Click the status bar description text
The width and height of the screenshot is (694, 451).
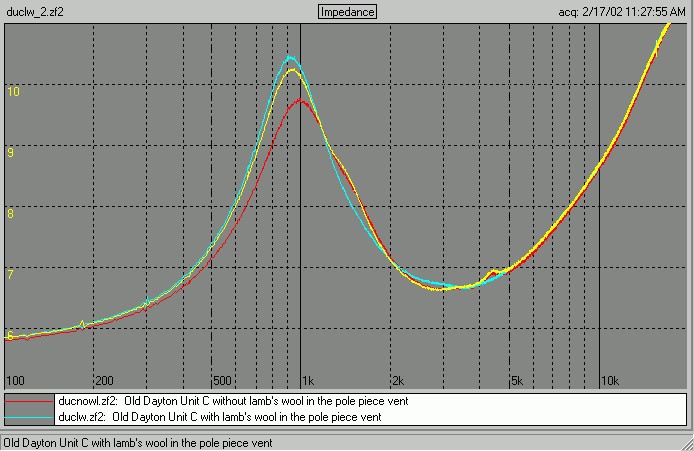138,443
